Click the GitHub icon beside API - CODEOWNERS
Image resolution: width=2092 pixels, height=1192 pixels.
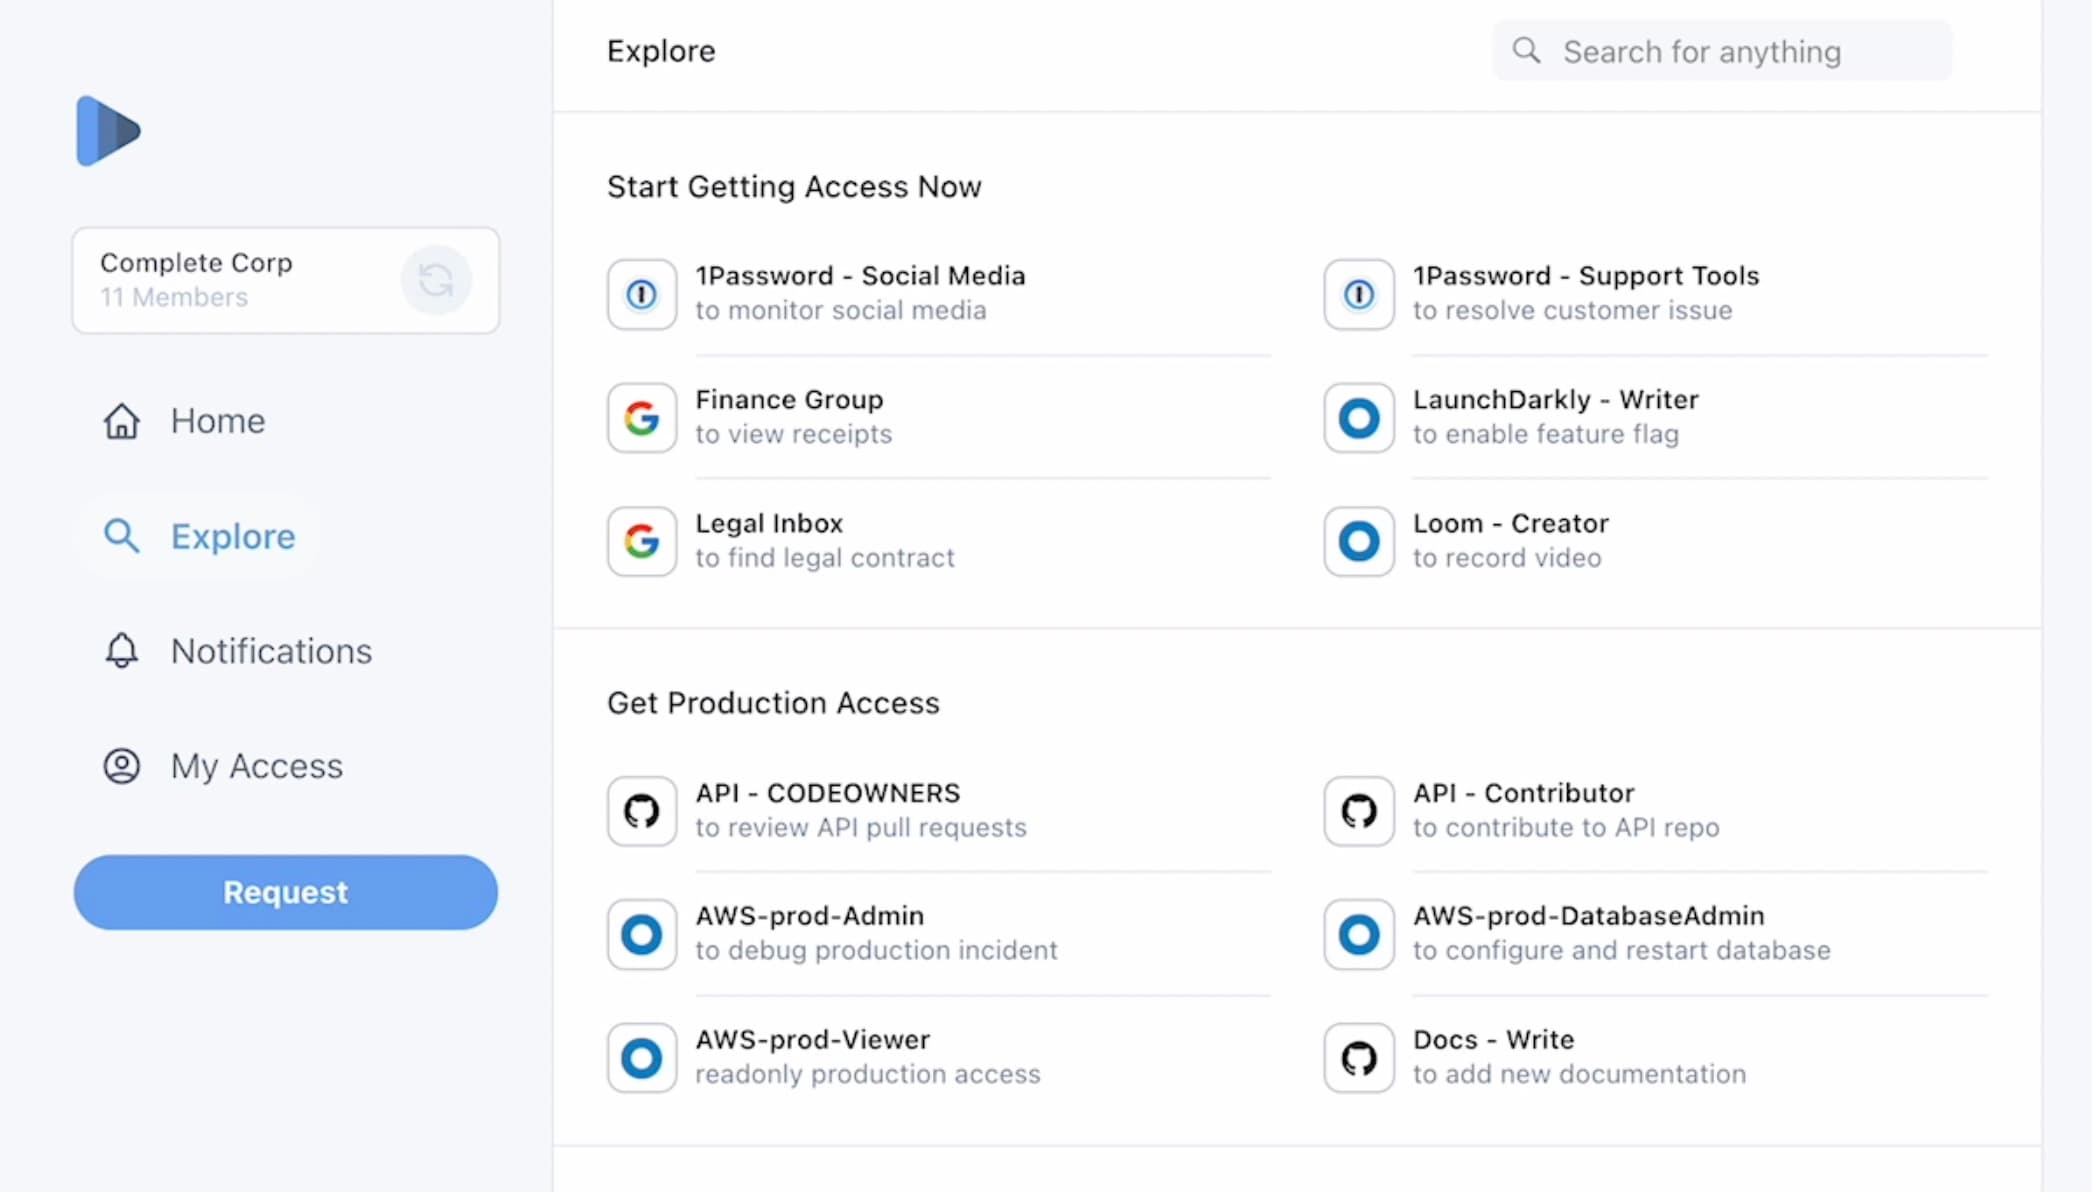tap(642, 811)
